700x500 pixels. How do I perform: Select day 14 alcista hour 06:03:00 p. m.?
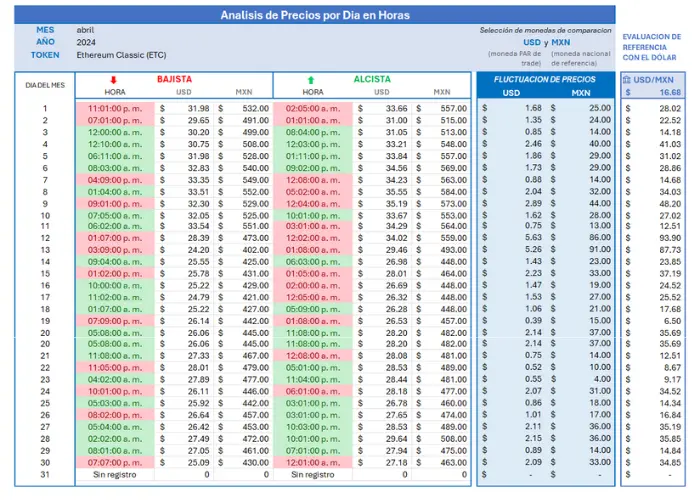click(312, 262)
